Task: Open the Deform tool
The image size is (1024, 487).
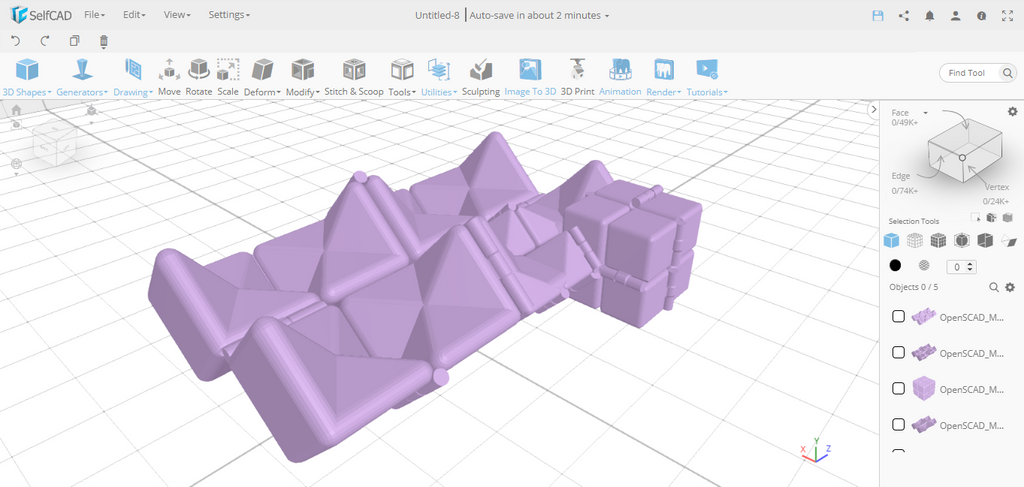Action: [263, 77]
